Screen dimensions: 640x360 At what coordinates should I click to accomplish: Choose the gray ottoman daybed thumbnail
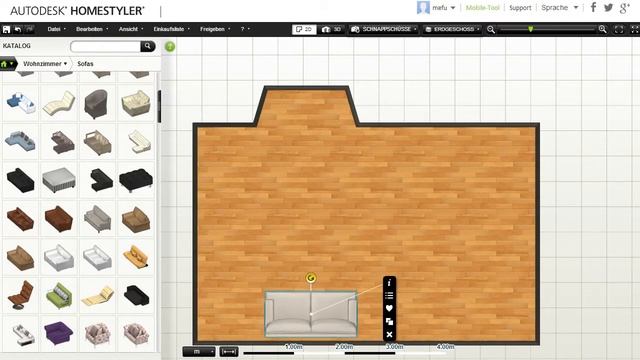coord(59,180)
